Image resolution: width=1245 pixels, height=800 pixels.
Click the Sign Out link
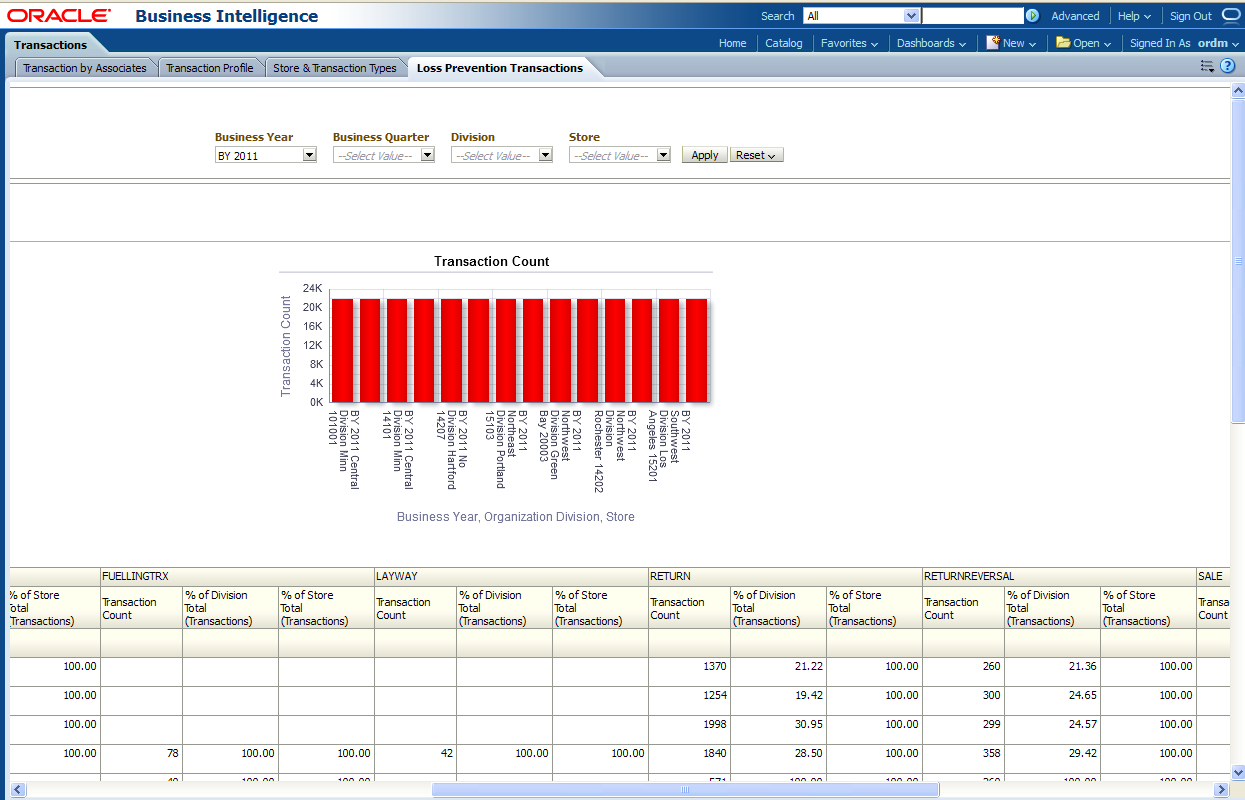tap(1190, 16)
